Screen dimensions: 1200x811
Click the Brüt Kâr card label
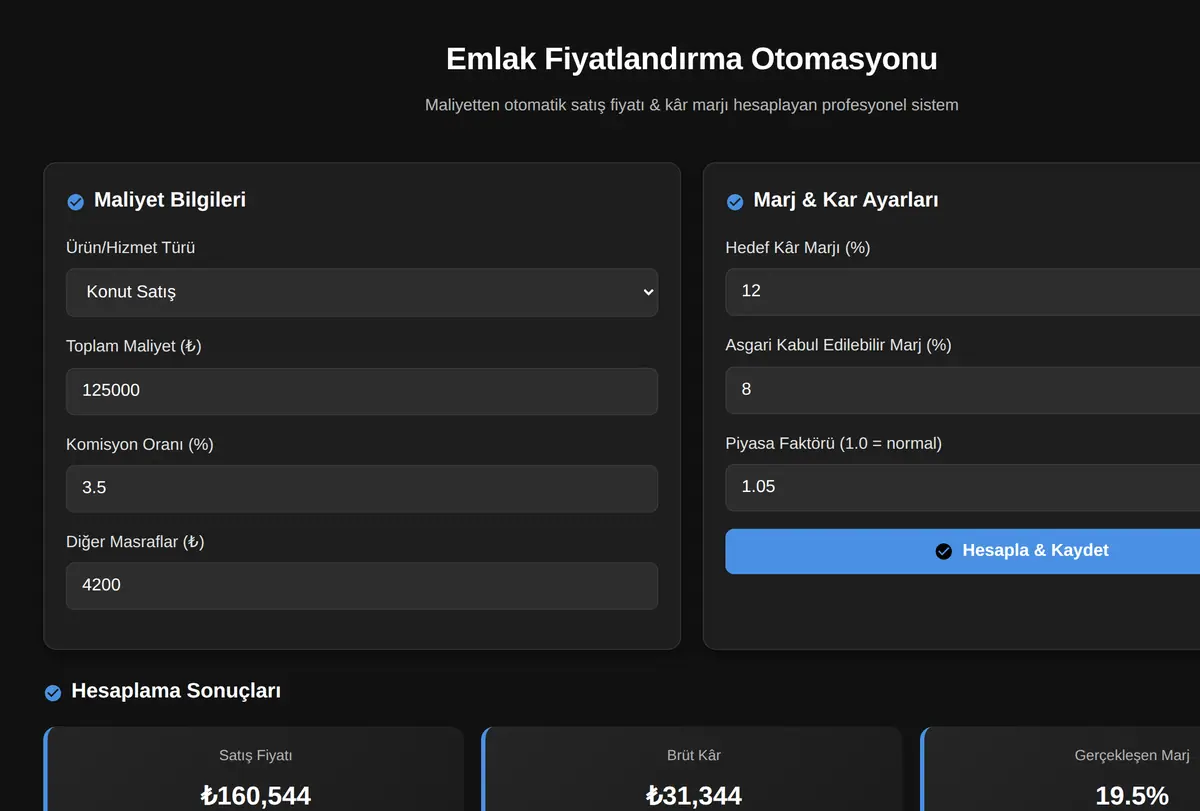[x=694, y=756]
